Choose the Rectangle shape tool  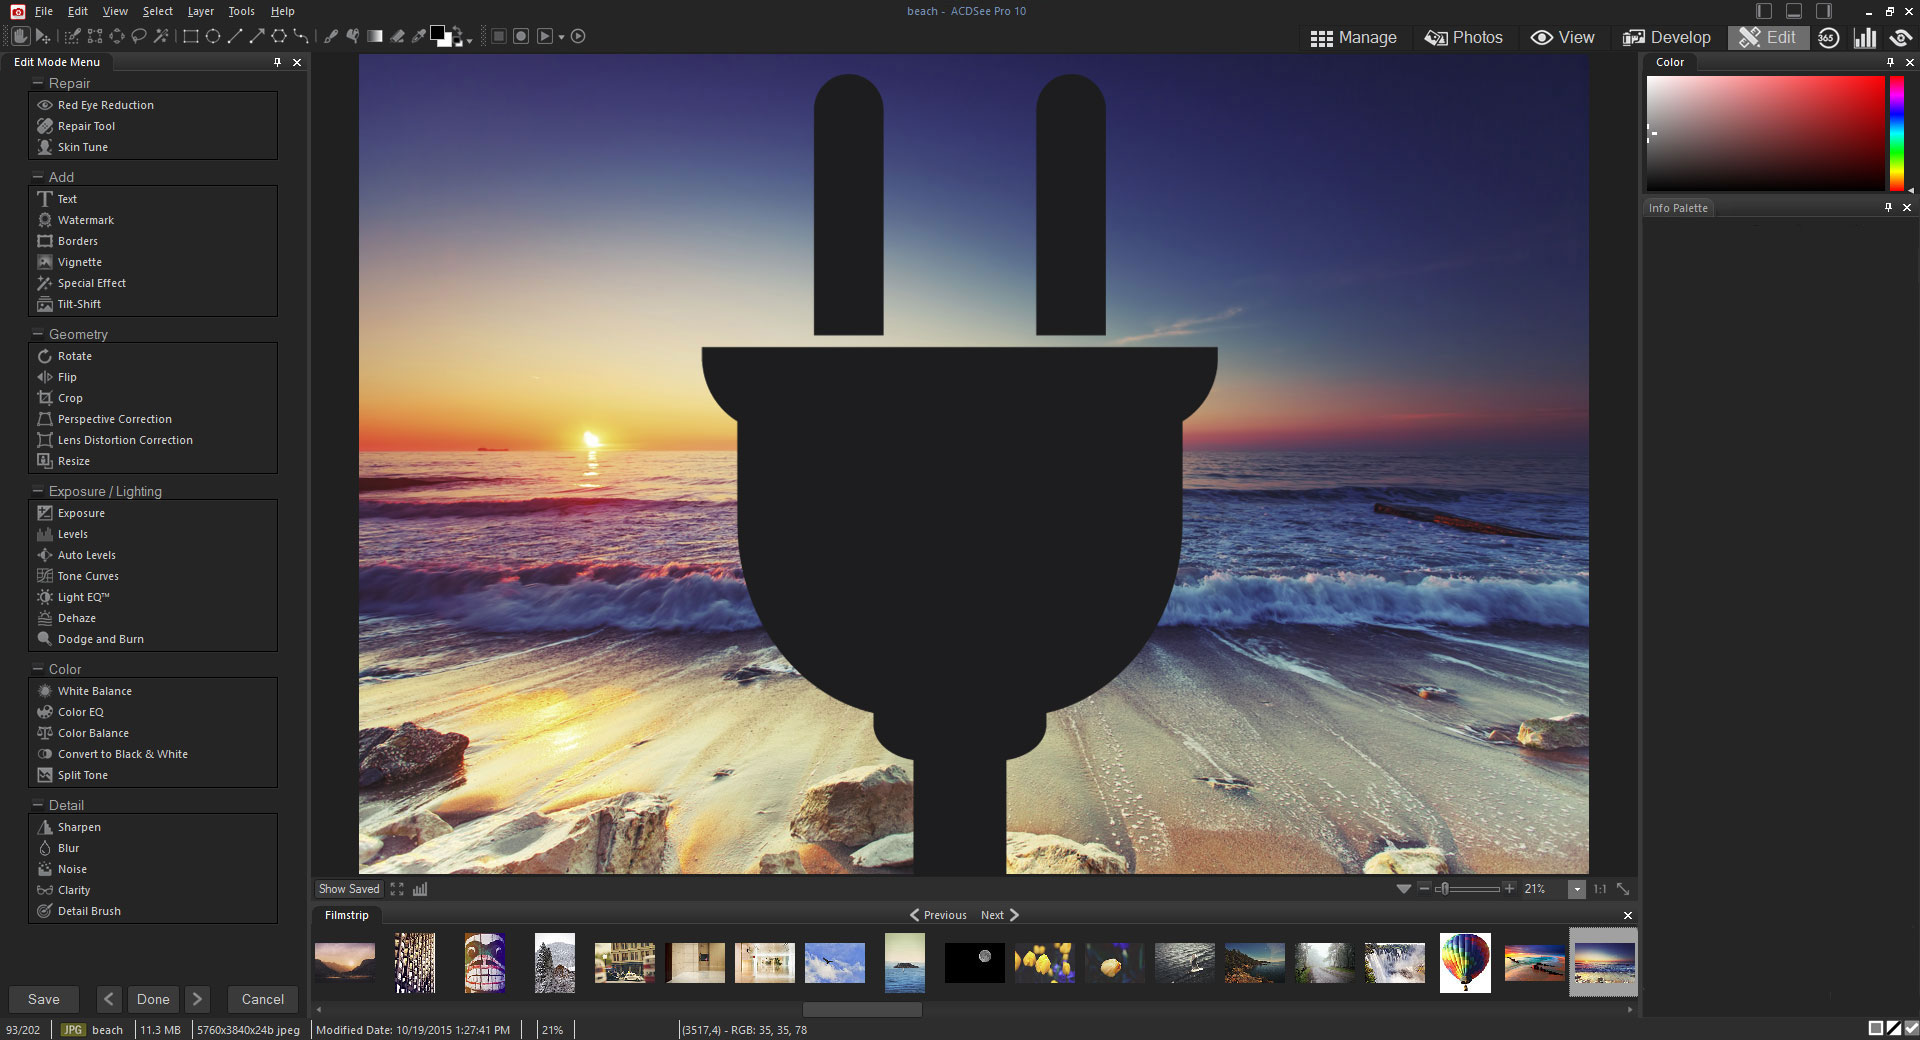(x=190, y=36)
